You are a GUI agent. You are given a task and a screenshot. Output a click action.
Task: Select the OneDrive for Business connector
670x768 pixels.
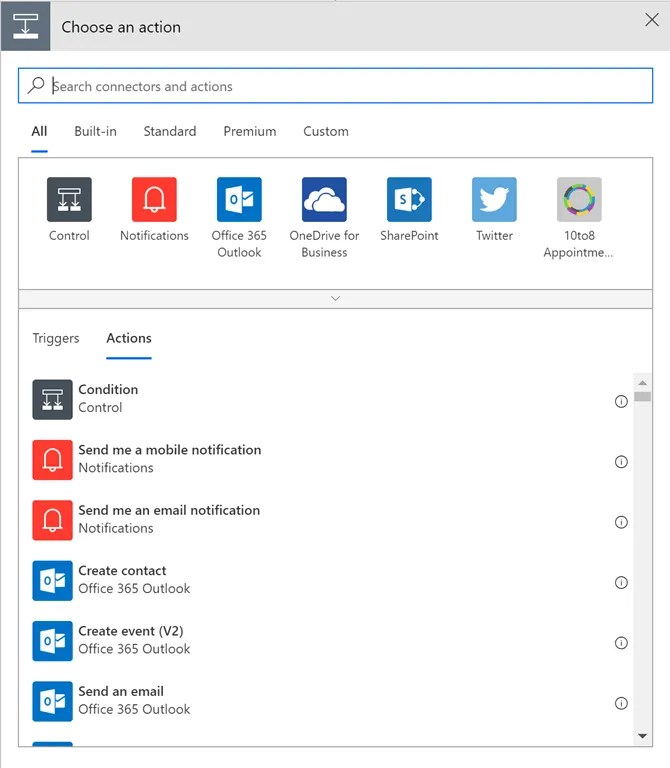pos(324,199)
